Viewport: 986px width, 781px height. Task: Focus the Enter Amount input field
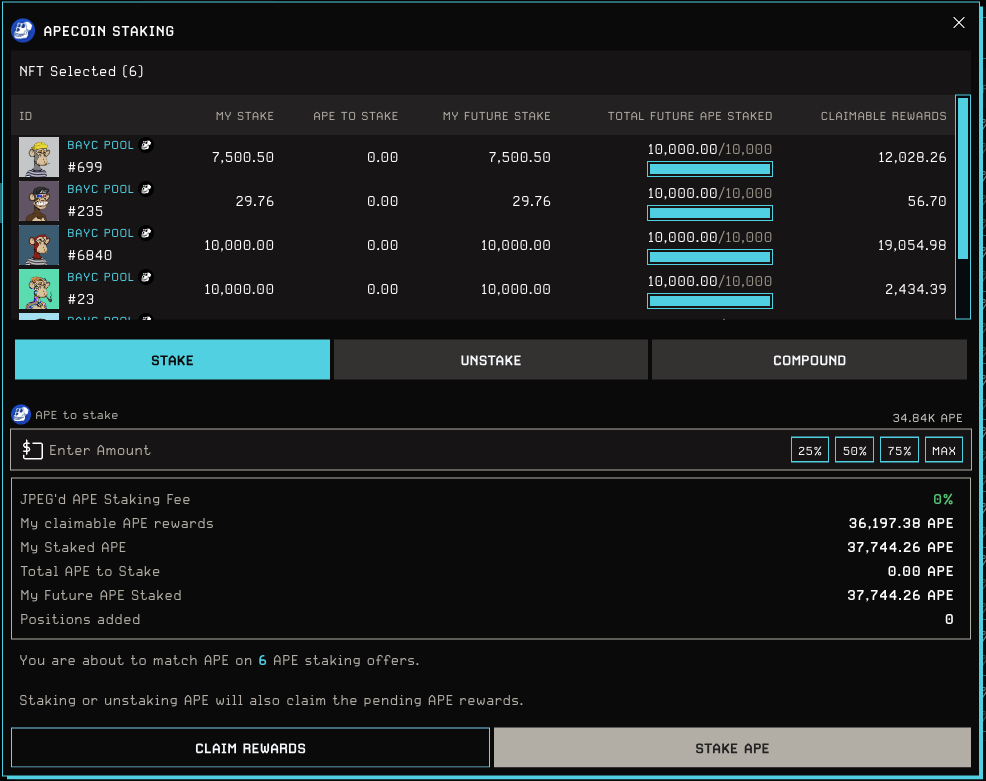(x=400, y=451)
